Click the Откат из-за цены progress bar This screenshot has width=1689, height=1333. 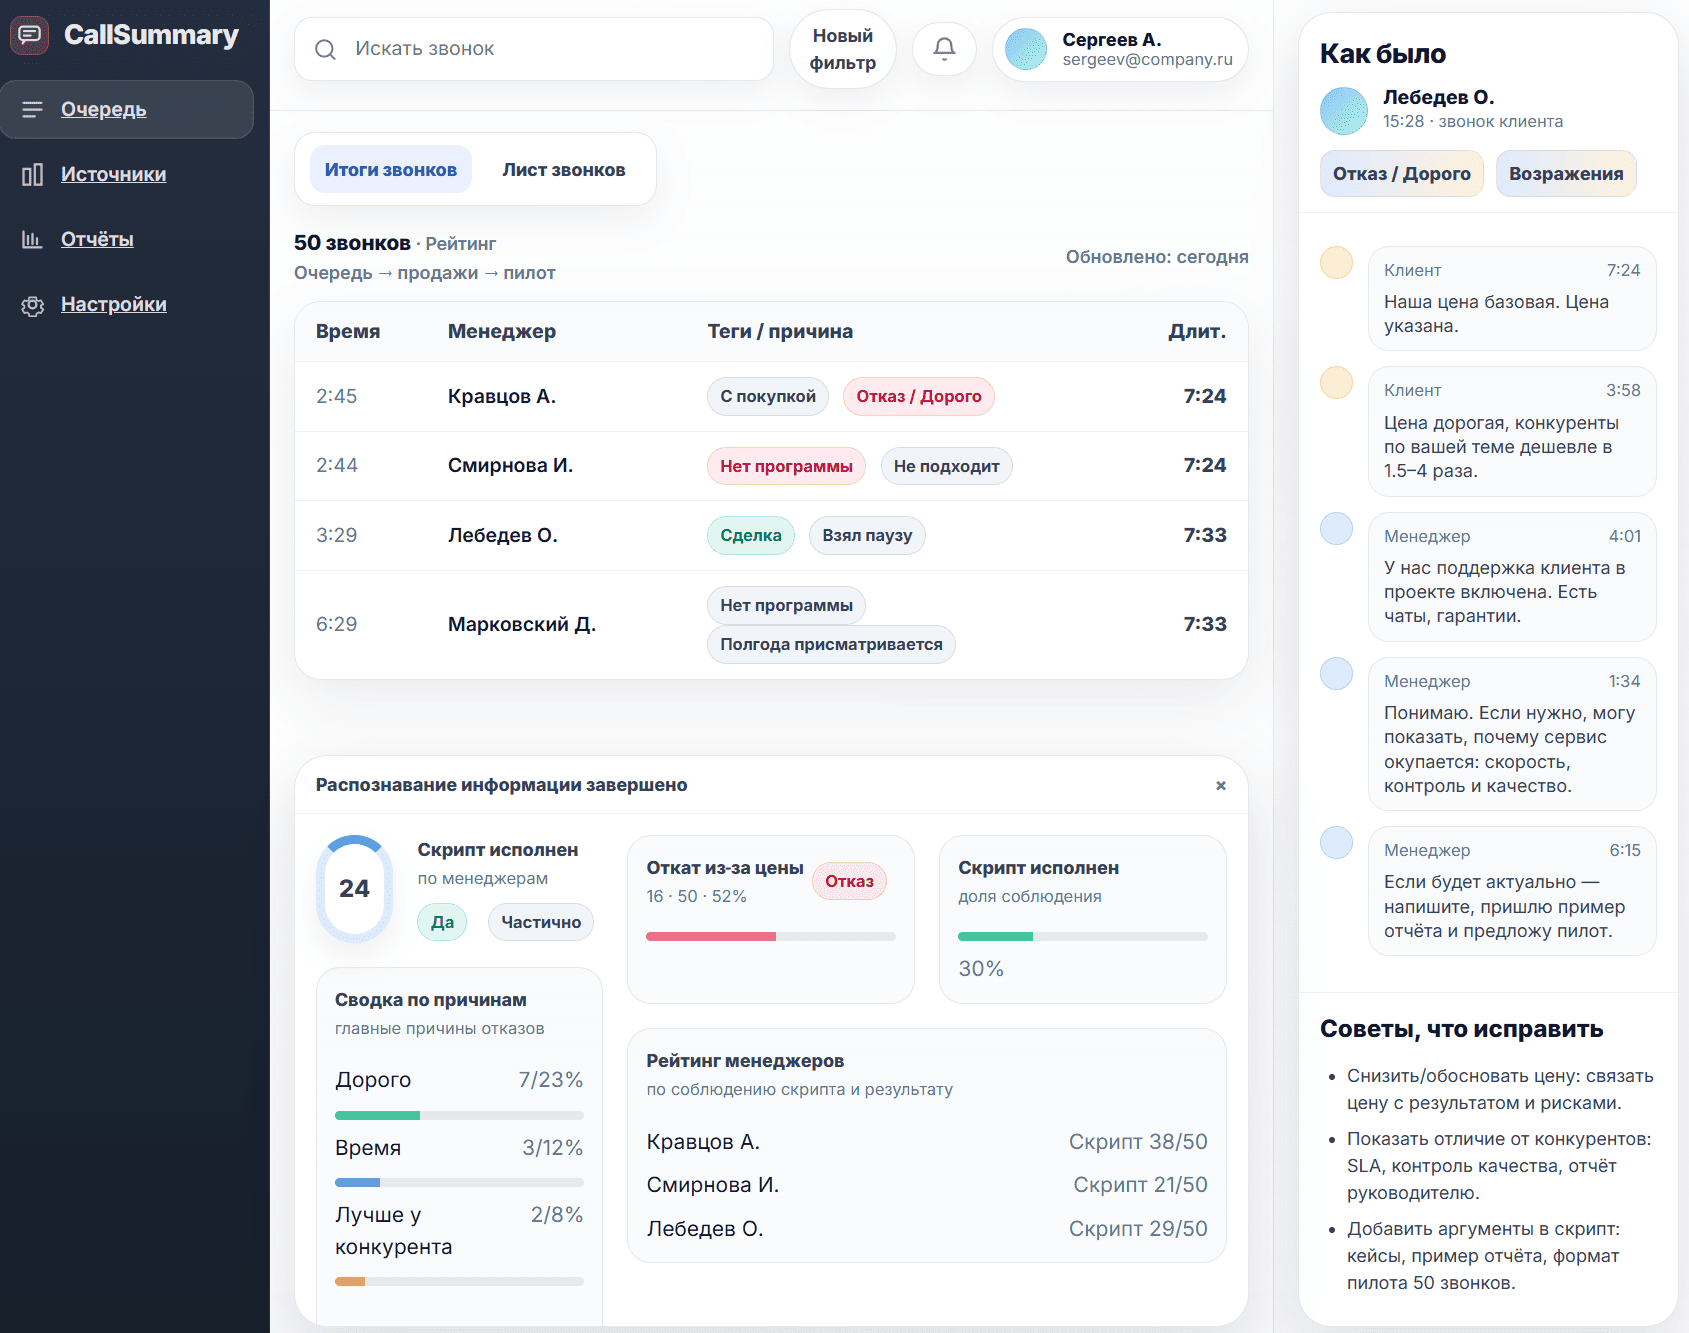pyautogui.click(x=770, y=937)
